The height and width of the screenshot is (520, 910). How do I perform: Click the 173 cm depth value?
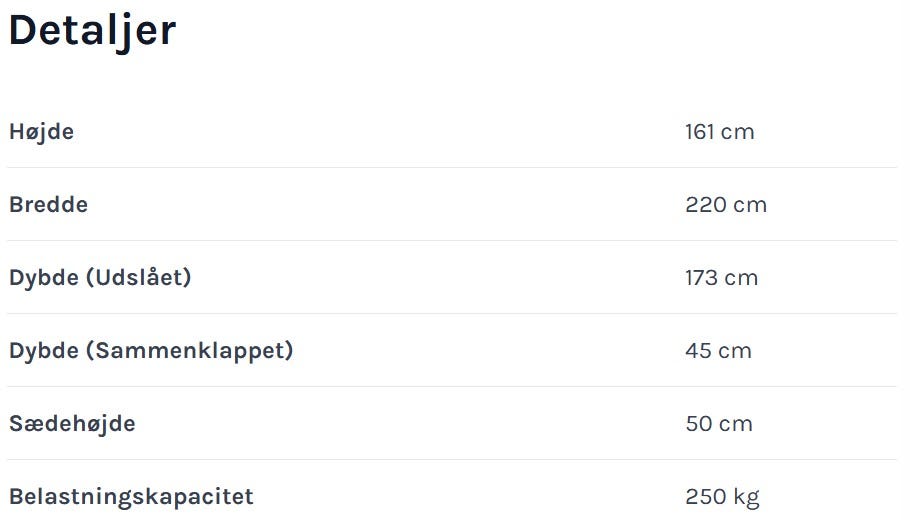(x=721, y=277)
